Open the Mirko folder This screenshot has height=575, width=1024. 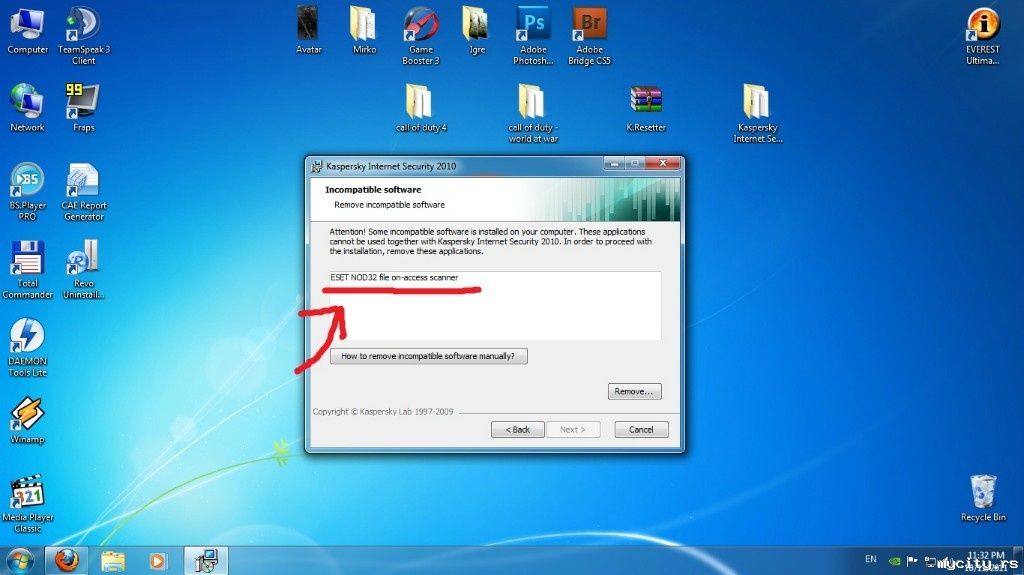point(364,31)
